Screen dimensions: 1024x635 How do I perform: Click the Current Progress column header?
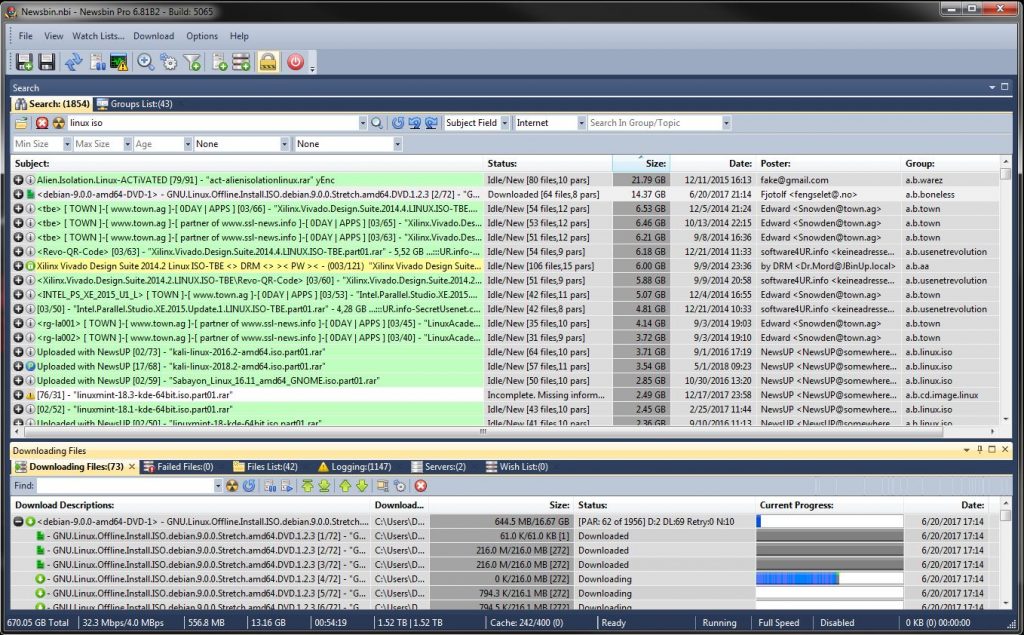click(x=829, y=505)
